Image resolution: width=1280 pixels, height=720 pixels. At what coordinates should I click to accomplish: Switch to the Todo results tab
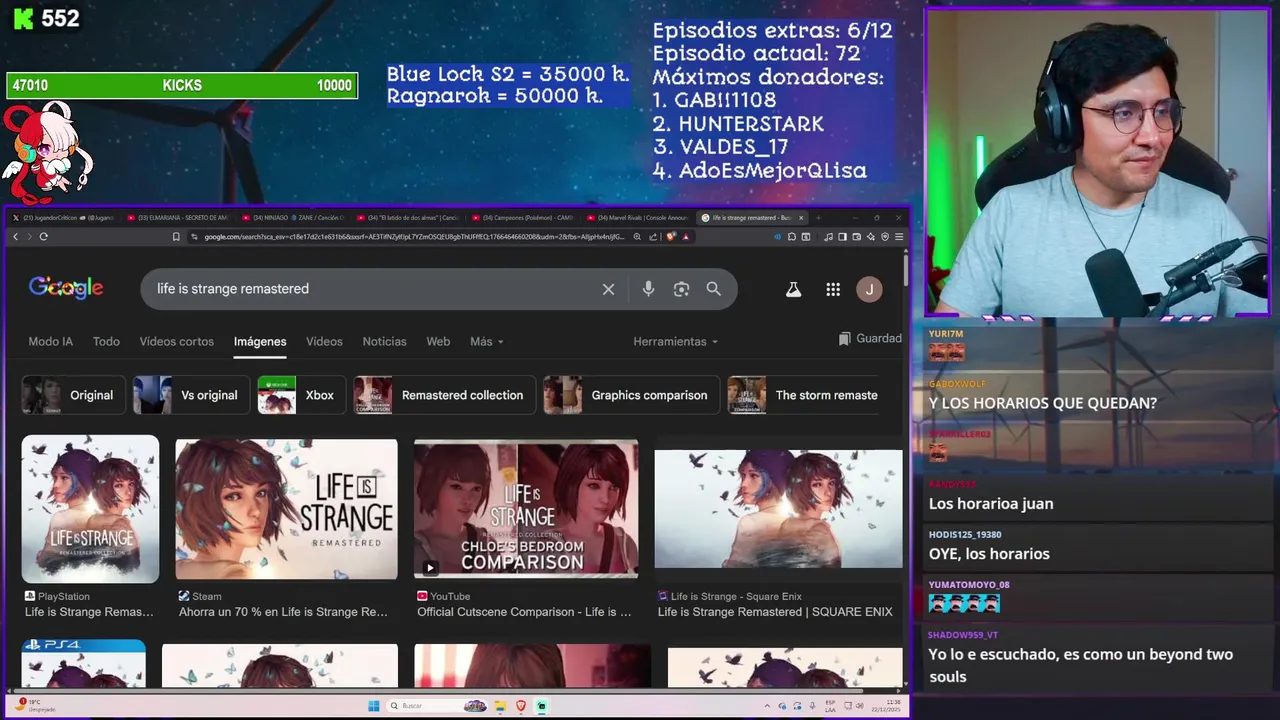point(106,342)
